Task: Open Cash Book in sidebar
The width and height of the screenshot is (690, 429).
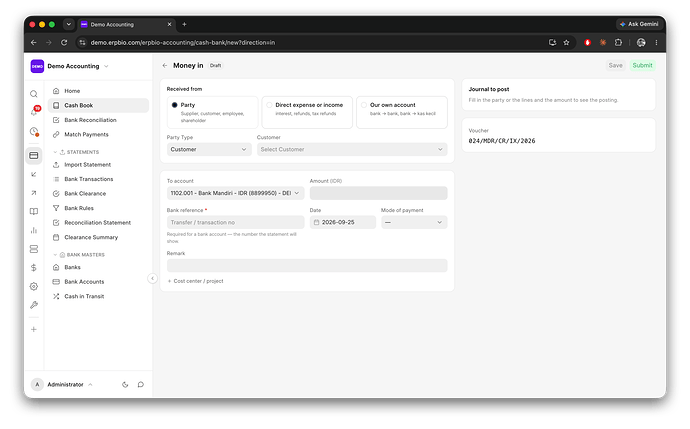Action: click(x=98, y=106)
